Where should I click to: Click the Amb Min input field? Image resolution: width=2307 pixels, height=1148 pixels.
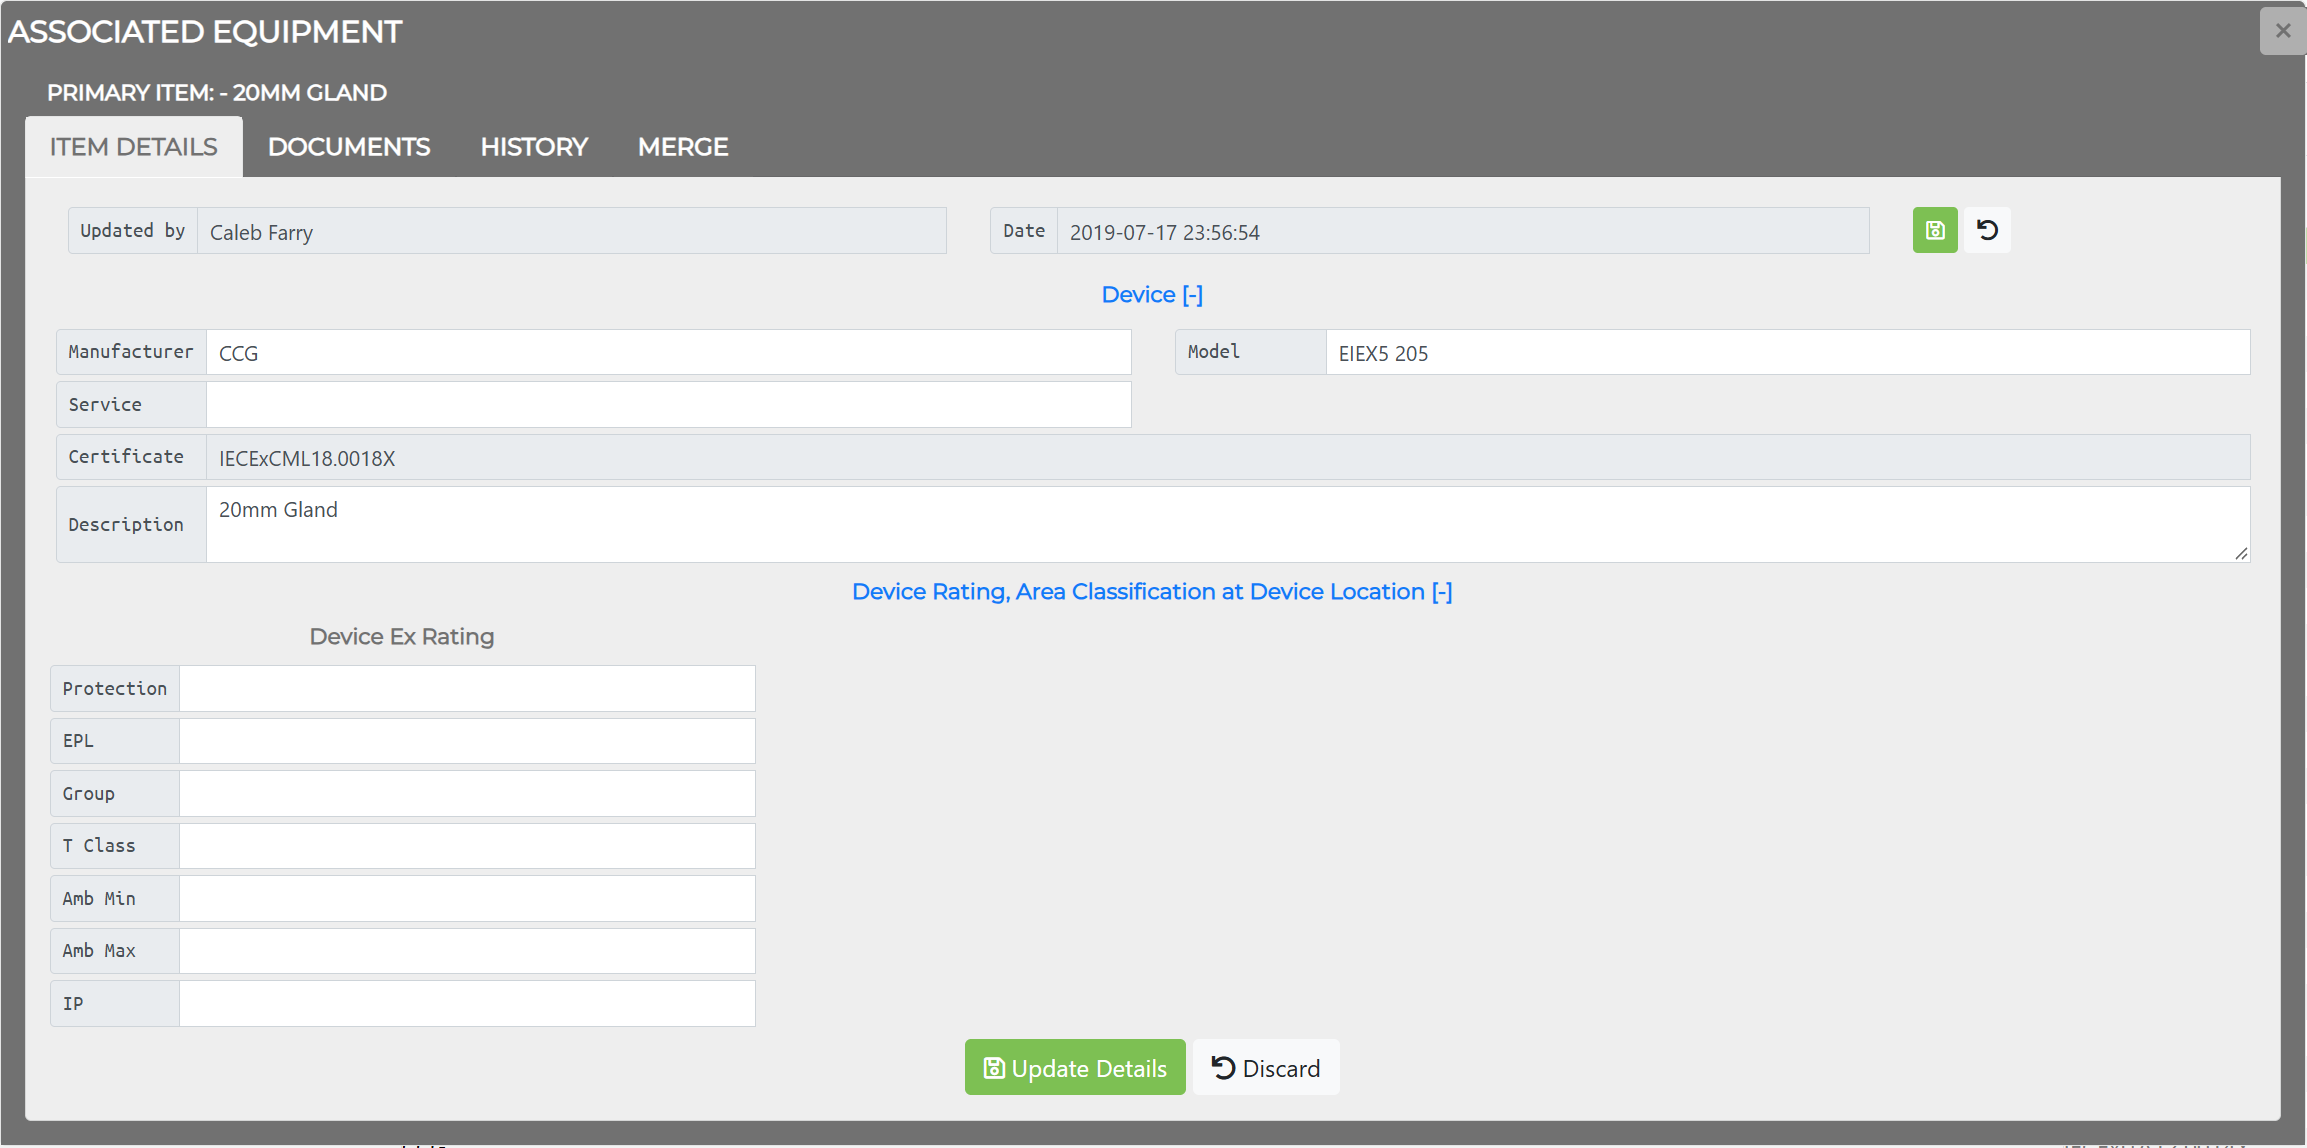tap(467, 899)
